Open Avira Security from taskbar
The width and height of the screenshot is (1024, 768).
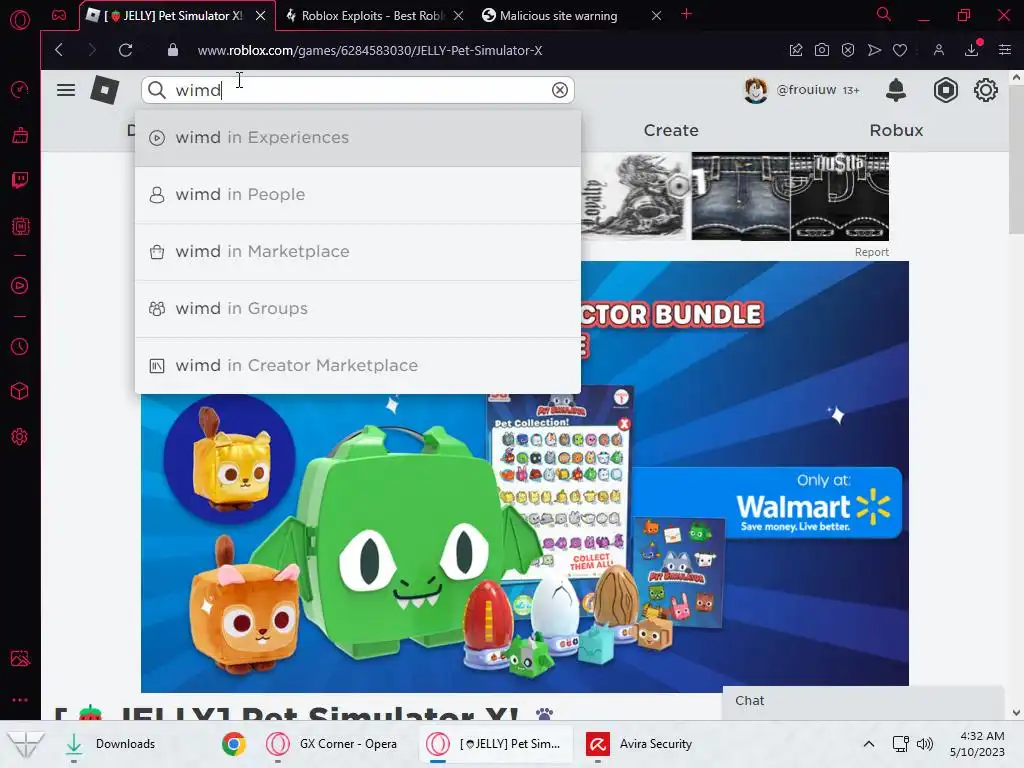pos(640,744)
